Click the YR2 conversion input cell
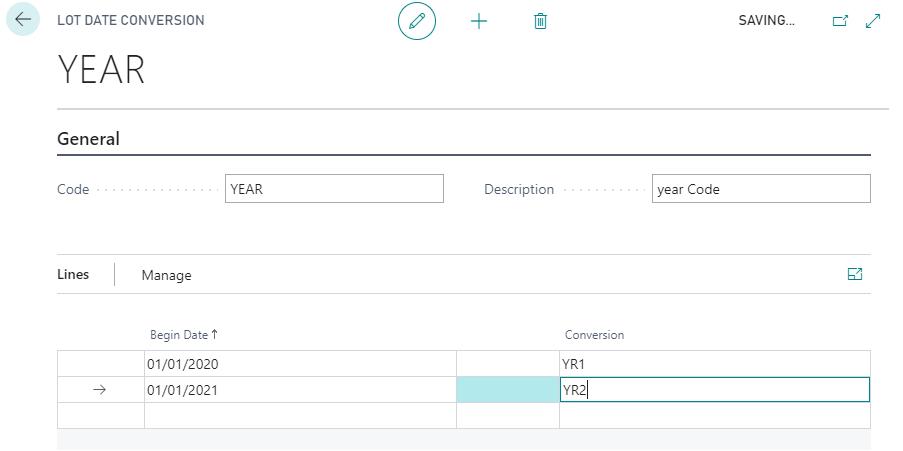903x451 pixels. click(x=714, y=390)
